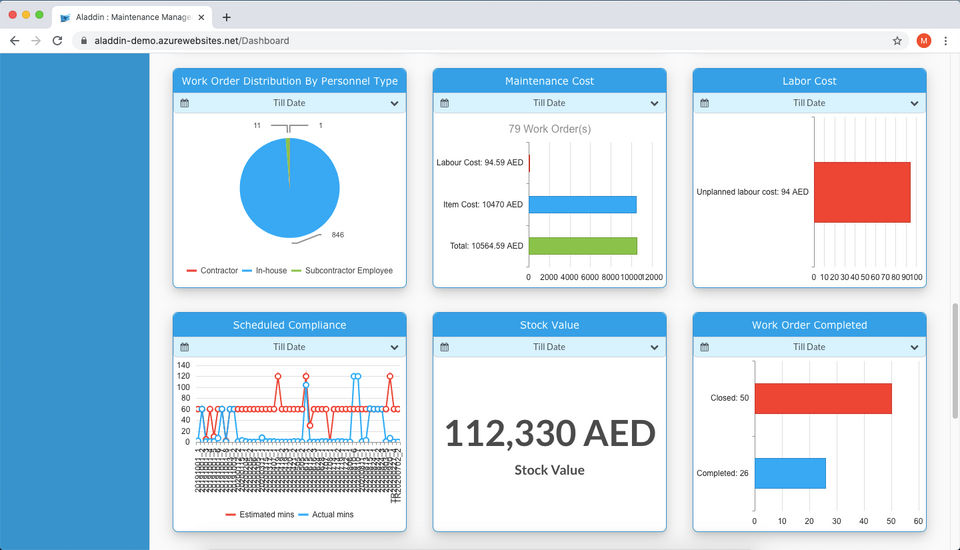Open the Chrome three-dot menu

pos(945,40)
